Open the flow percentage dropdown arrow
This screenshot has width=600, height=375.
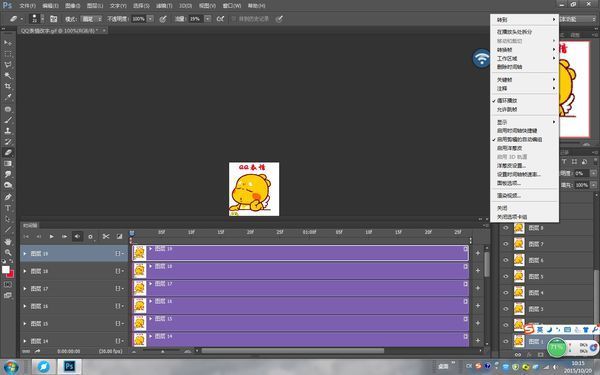[x=207, y=19]
